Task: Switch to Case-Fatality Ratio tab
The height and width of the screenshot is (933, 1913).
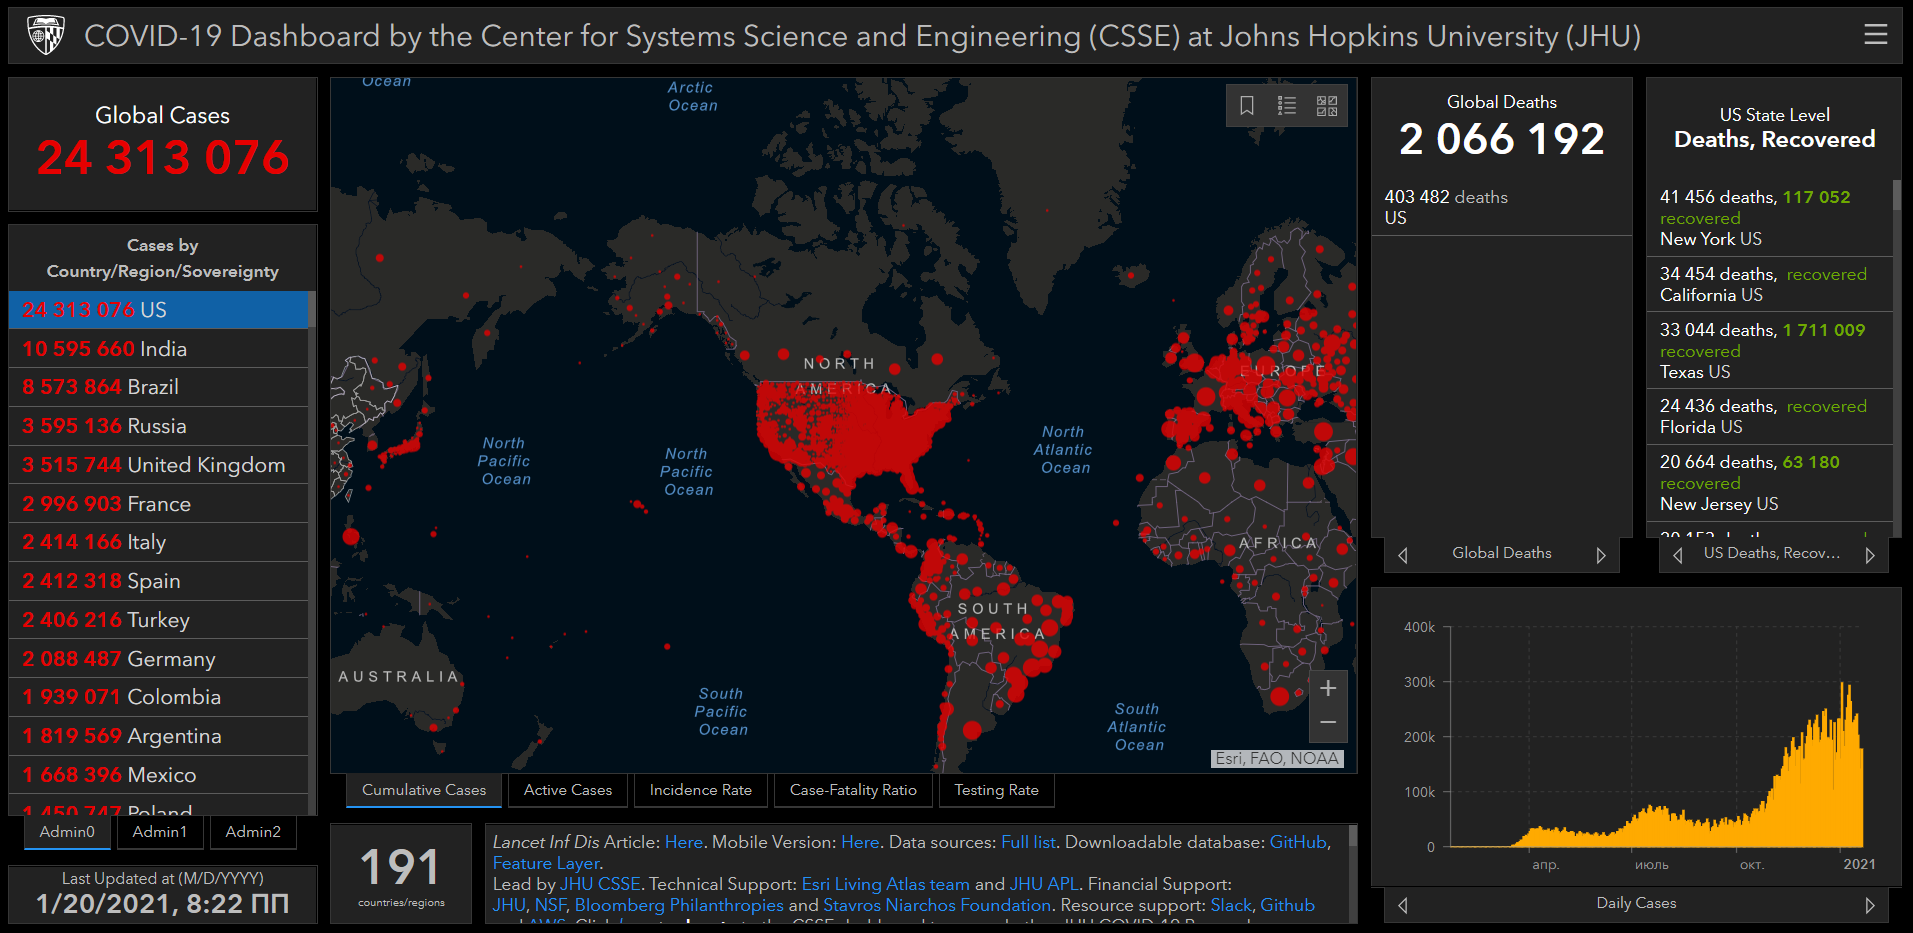Action: (853, 790)
